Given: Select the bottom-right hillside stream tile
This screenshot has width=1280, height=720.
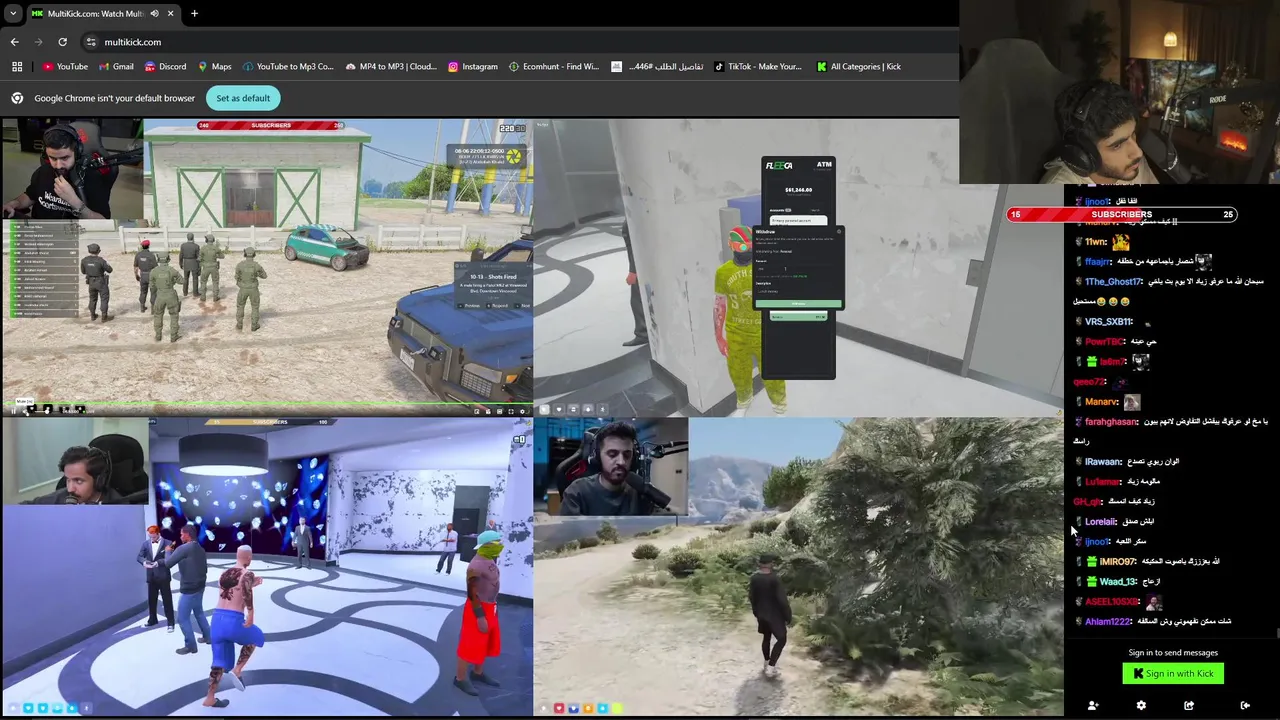Looking at the screenshot, I should pyautogui.click(x=798, y=566).
